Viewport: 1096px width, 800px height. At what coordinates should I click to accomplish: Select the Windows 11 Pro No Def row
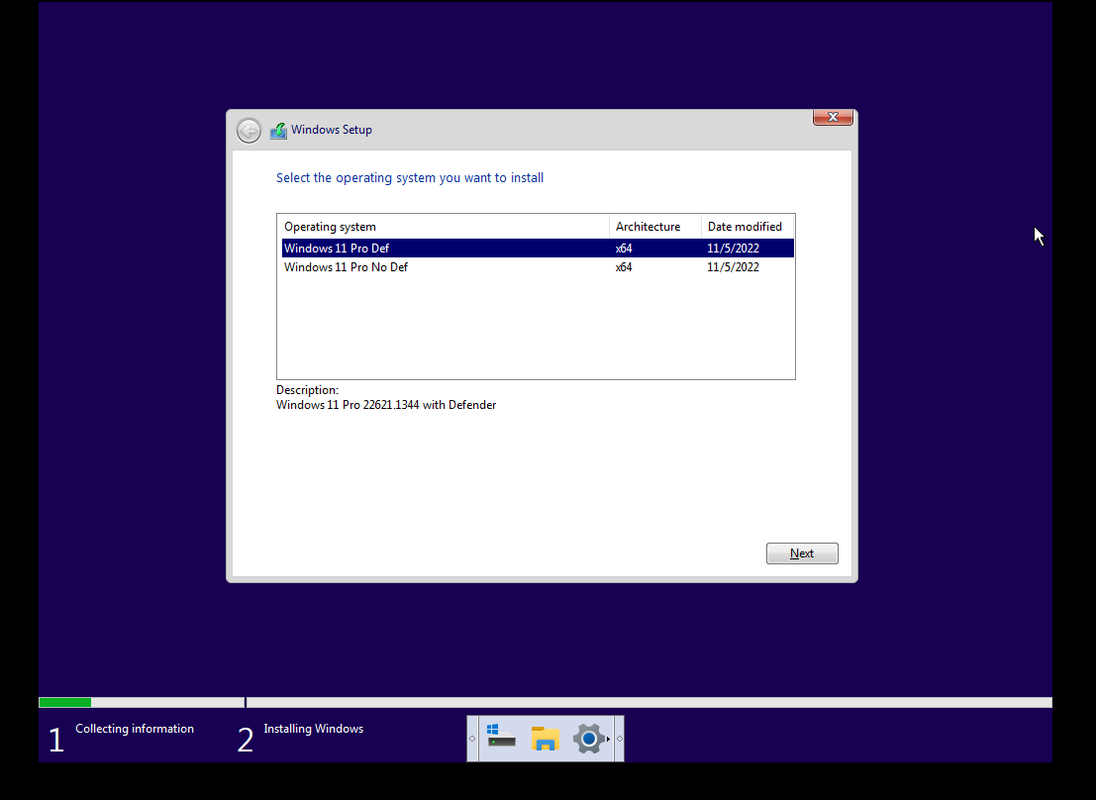tap(538, 267)
